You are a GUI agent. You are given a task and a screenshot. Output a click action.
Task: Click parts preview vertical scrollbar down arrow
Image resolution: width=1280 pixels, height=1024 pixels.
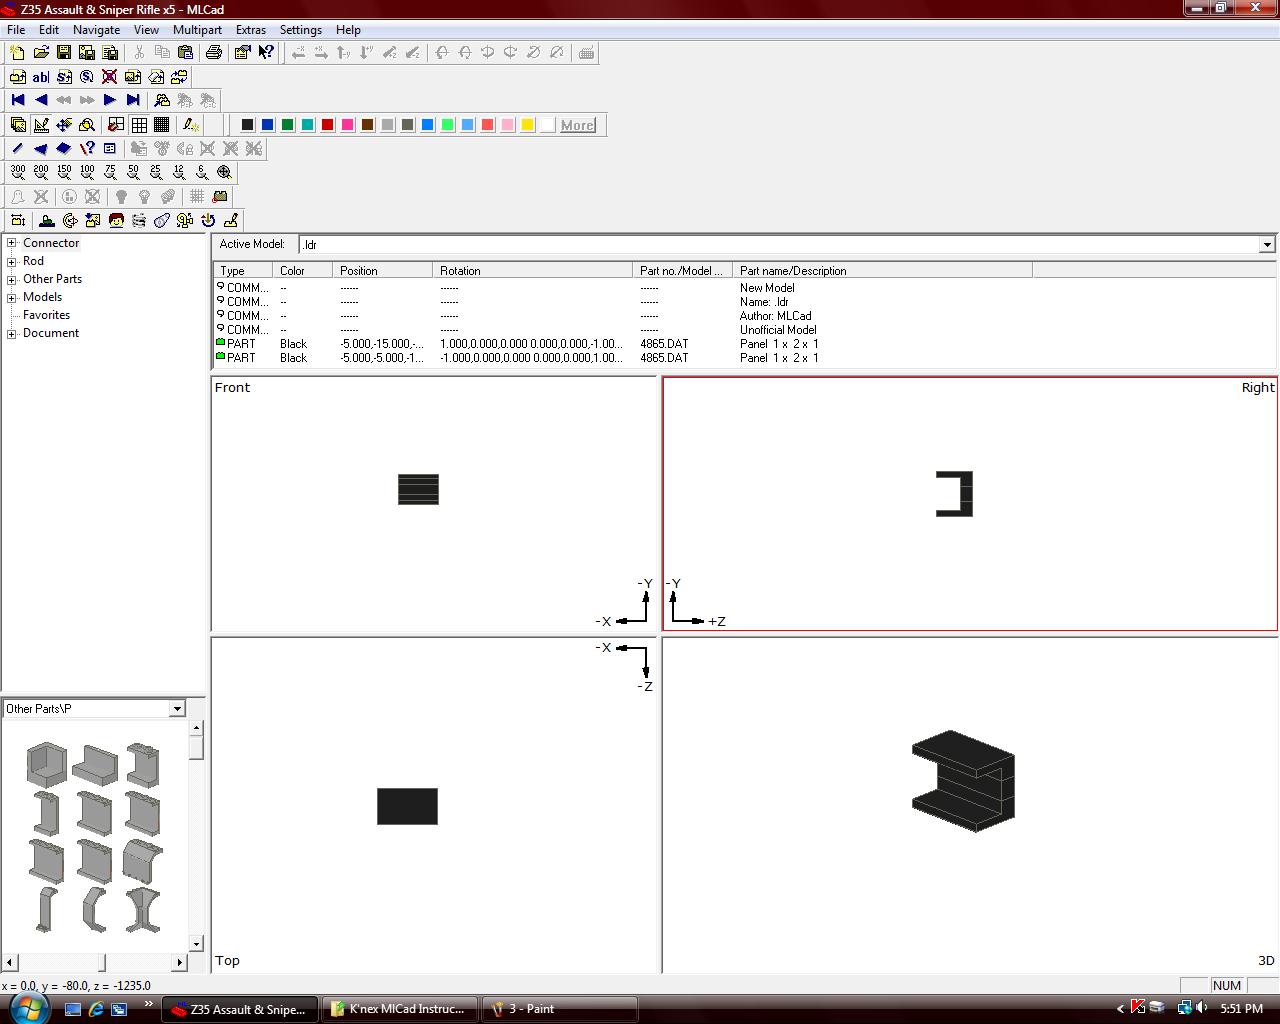[x=196, y=943]
